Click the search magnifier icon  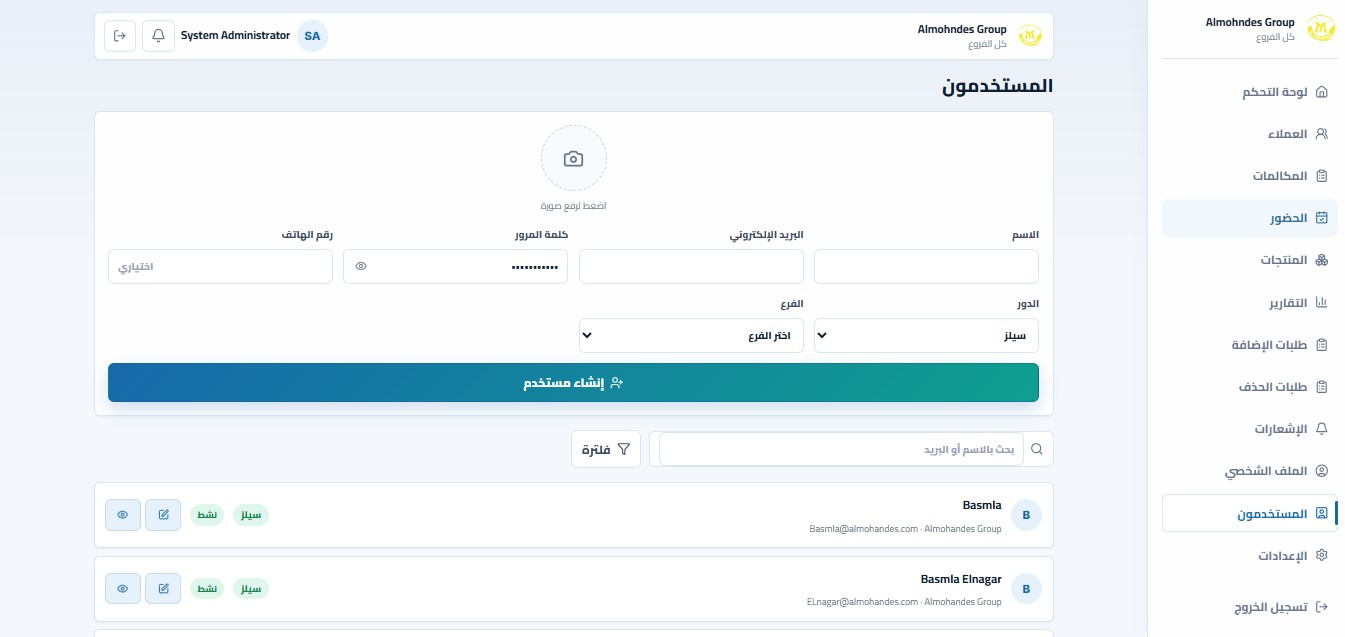(x=1036, y=450)
